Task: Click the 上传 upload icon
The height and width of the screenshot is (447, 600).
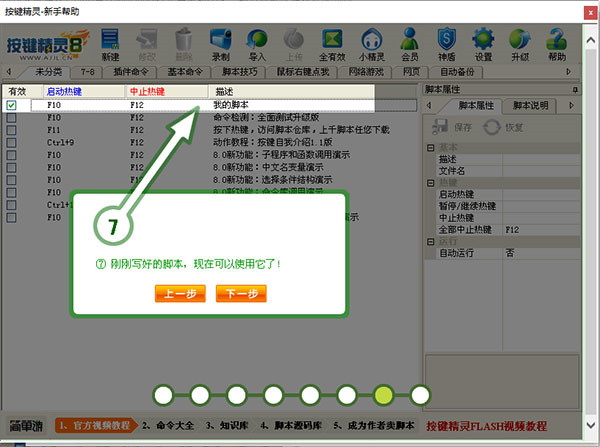Action: pos(294,44)
